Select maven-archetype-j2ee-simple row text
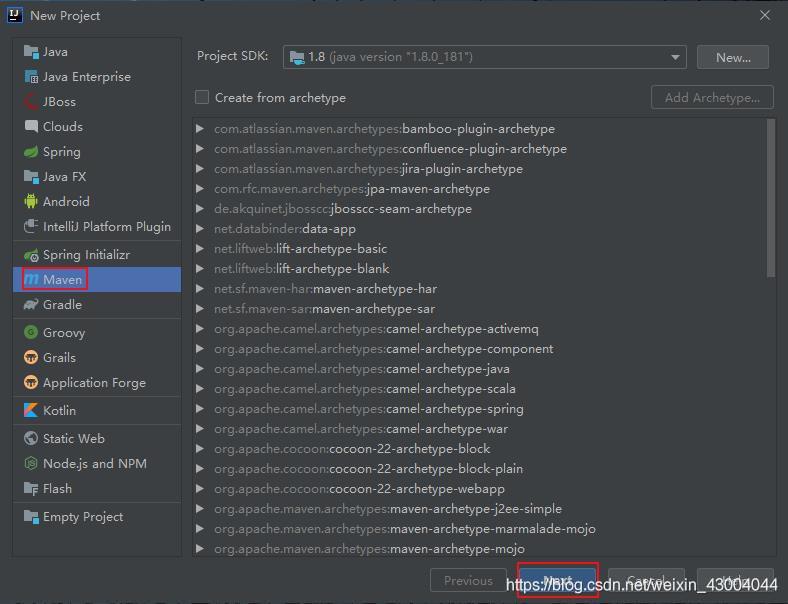Viewport: 788px width, 604px height. coord(388,509)
